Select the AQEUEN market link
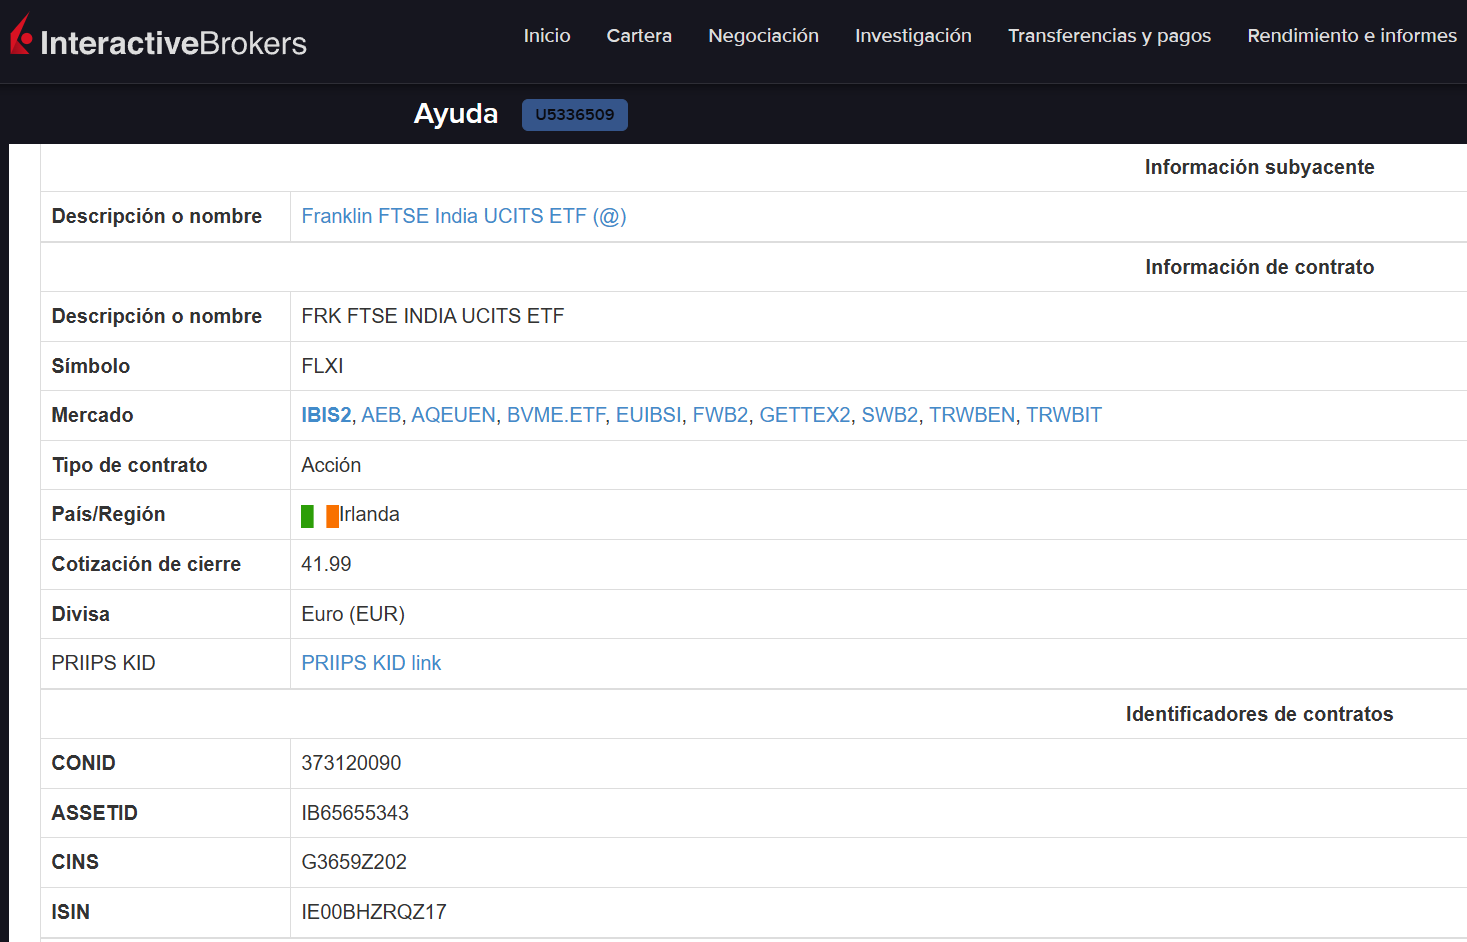 pos(453,415)
